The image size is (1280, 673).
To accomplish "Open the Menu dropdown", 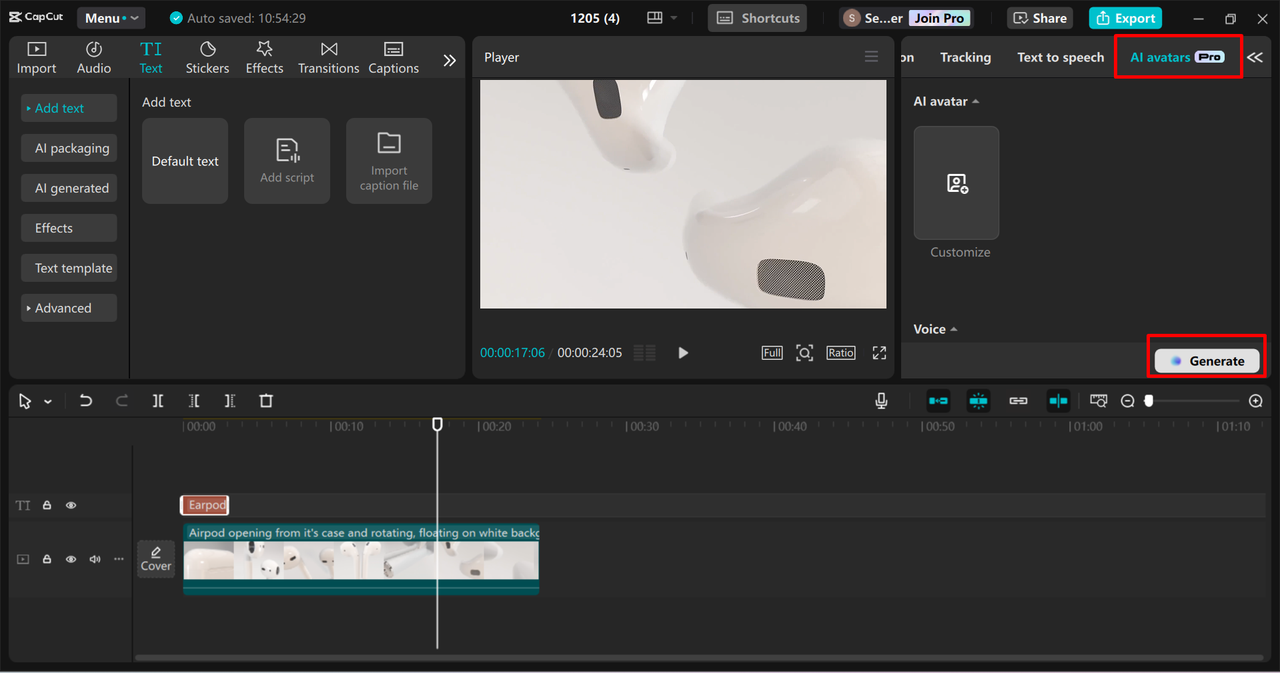I will [x=110, y=18].
